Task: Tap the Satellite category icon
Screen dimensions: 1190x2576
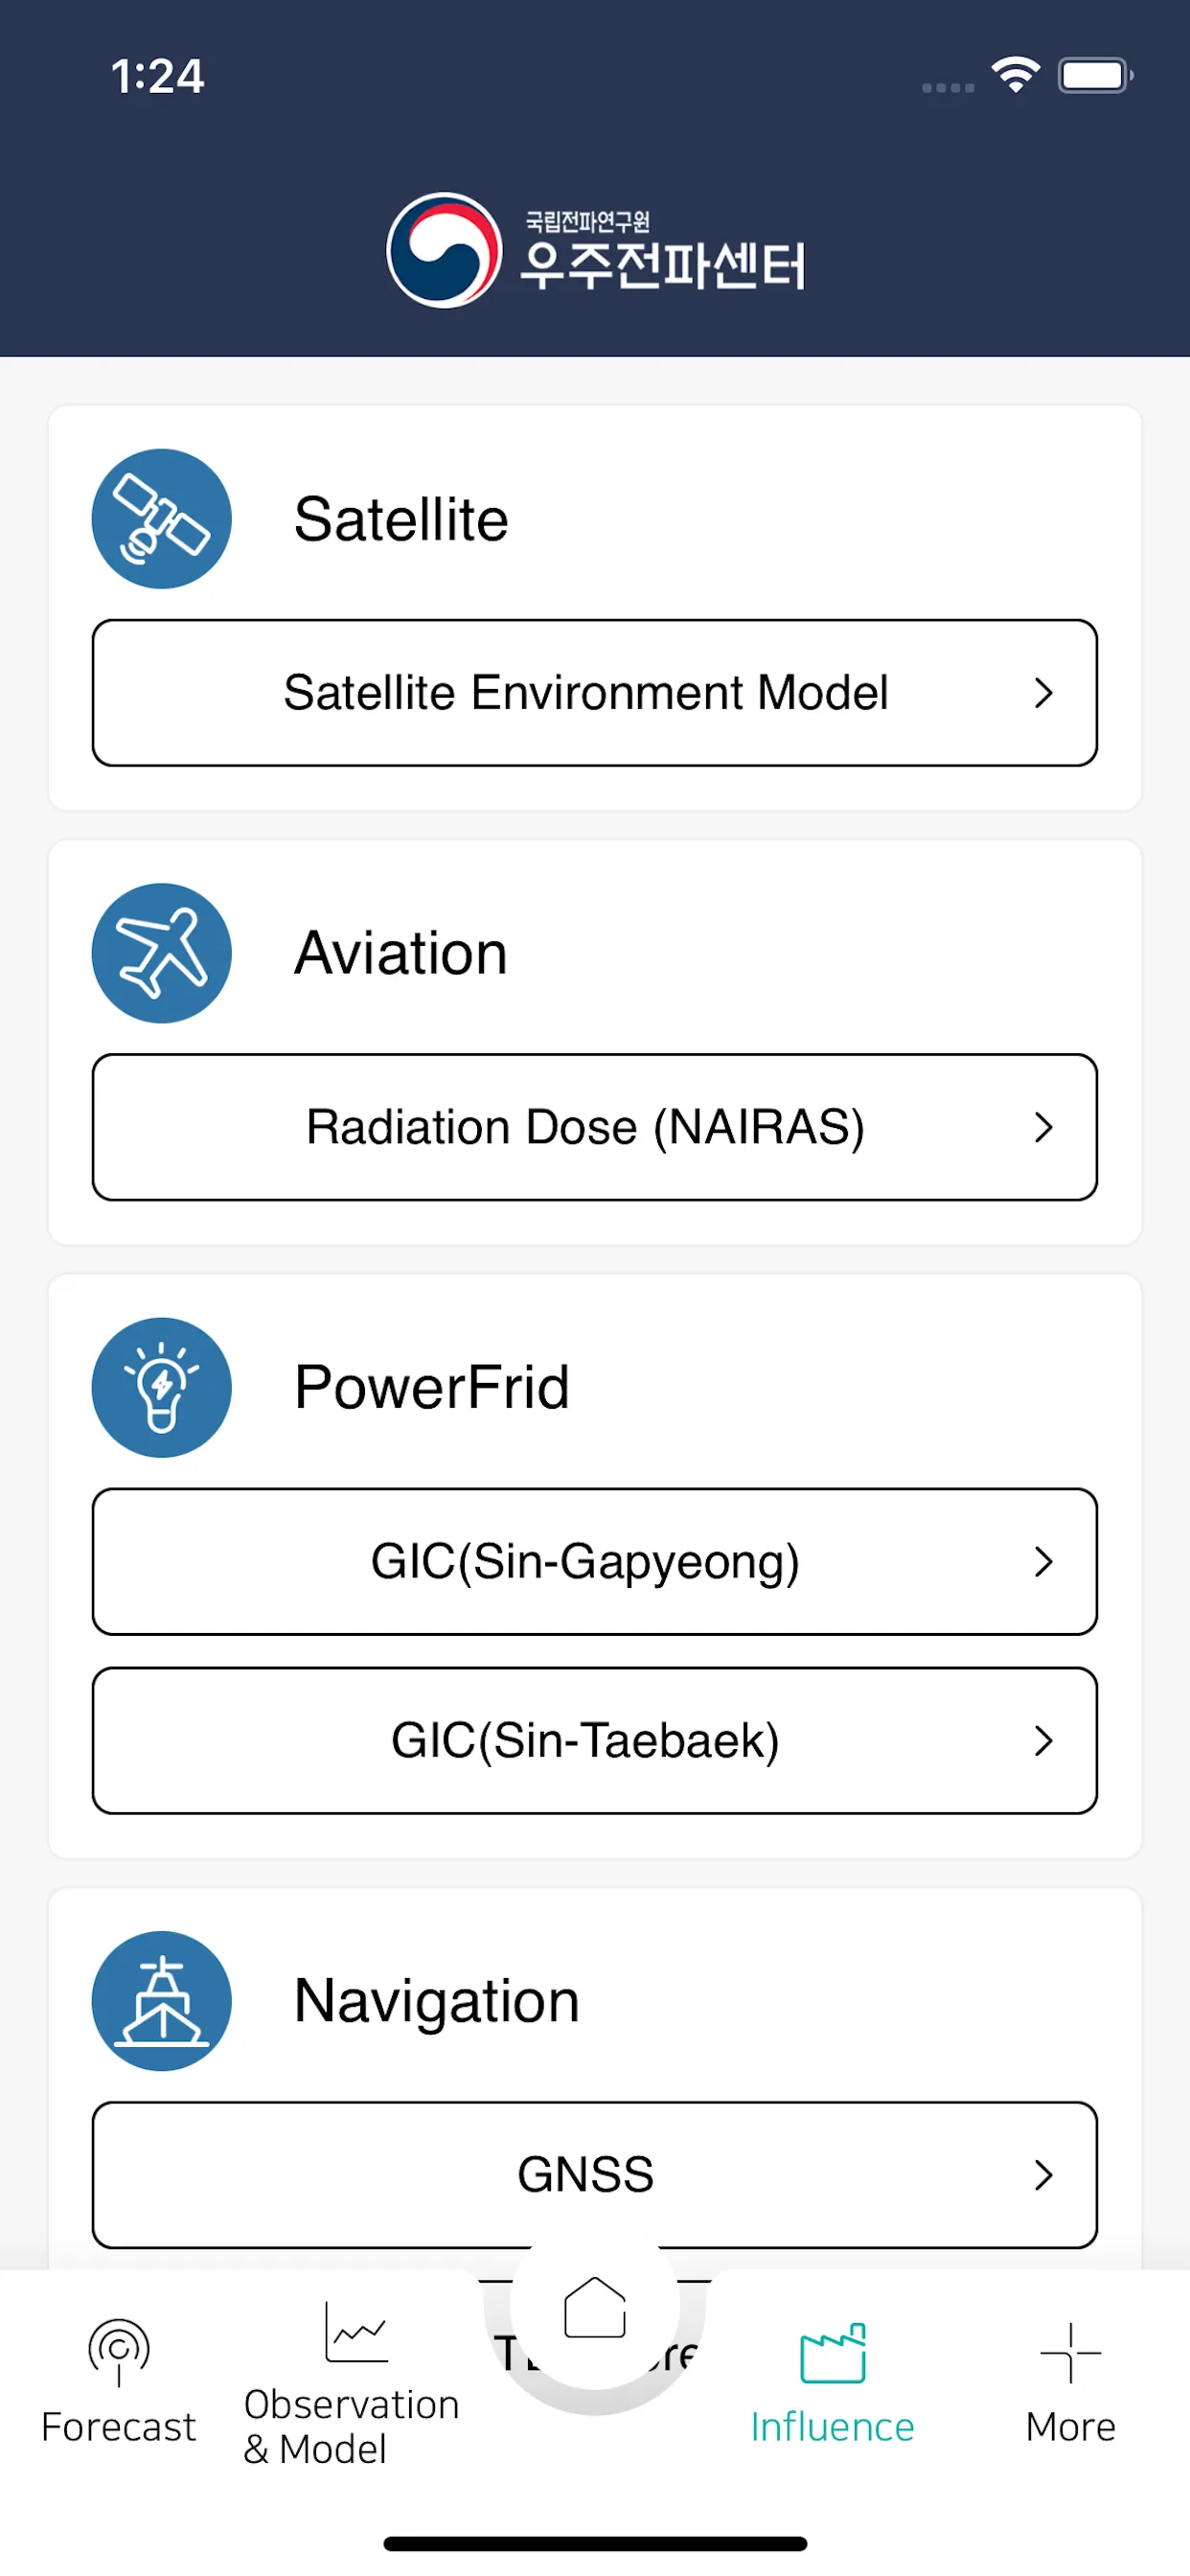Action: tap(161, 518)
